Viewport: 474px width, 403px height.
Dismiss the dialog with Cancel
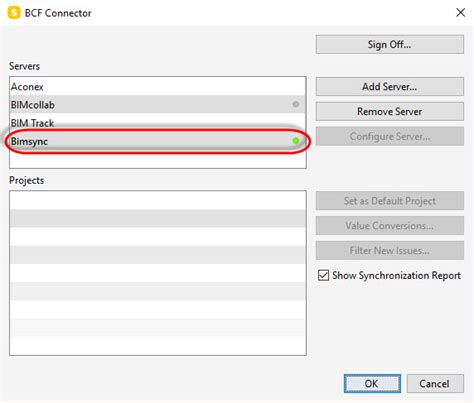[435, 383]
